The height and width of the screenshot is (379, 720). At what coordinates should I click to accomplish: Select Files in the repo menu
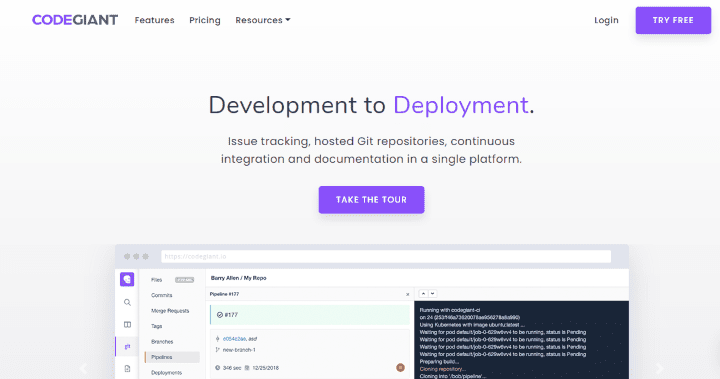(x=157, y=280)
